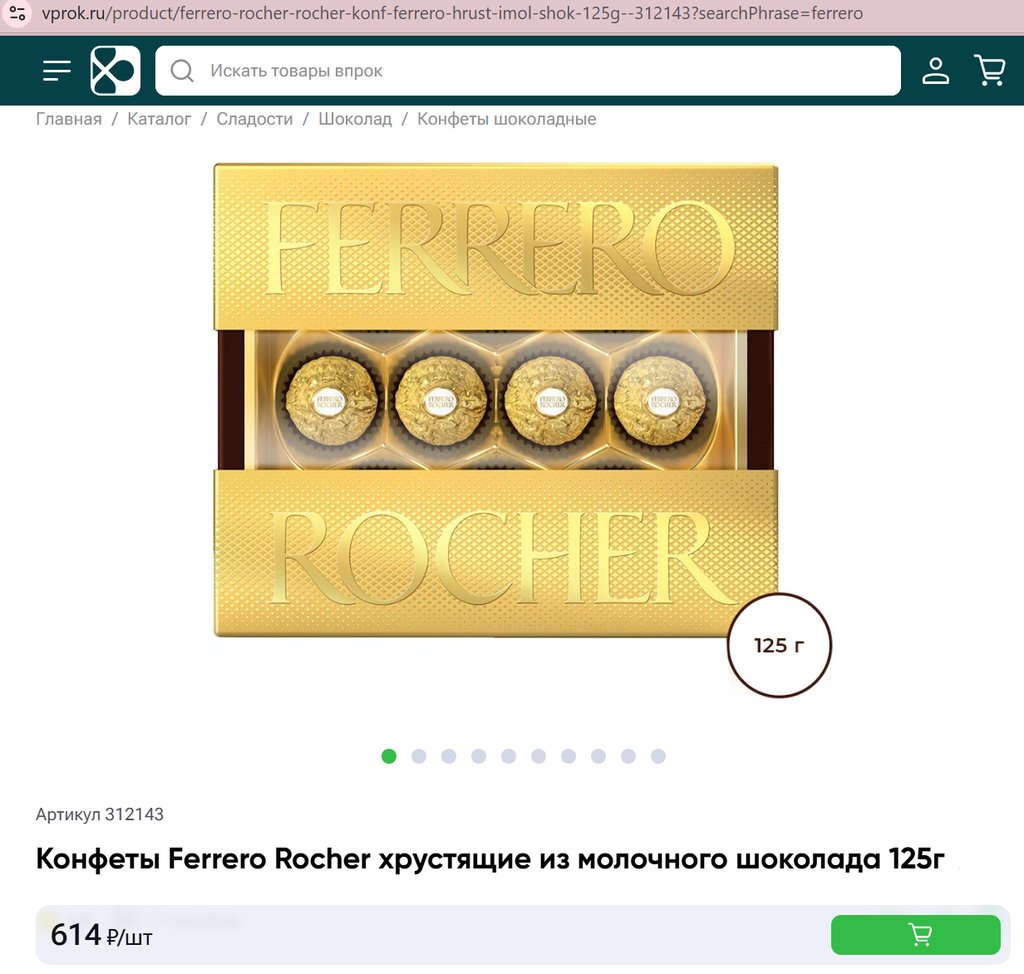The image size is (1024, 974).
Task: Click the Vprok clover logo
Action: [115, 71]
